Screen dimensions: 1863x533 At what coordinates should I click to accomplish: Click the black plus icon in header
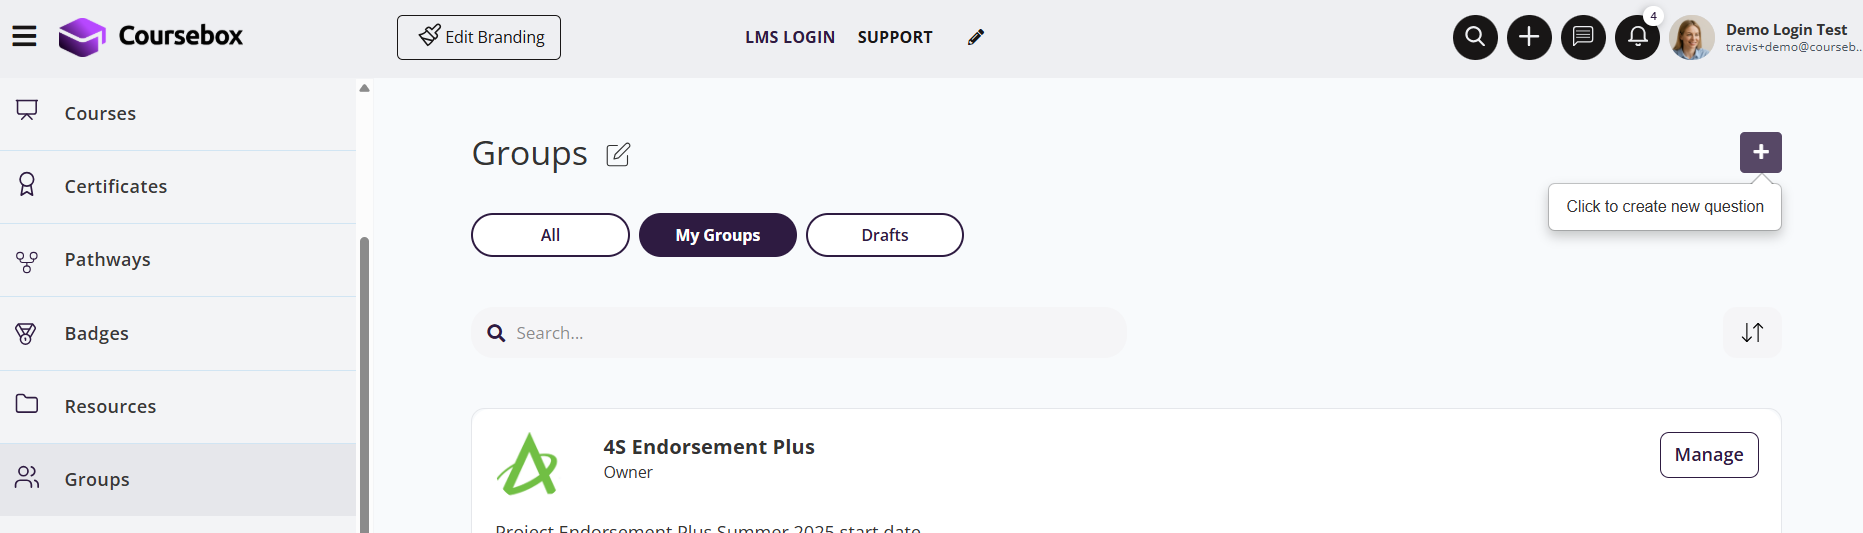[1529, 37]
